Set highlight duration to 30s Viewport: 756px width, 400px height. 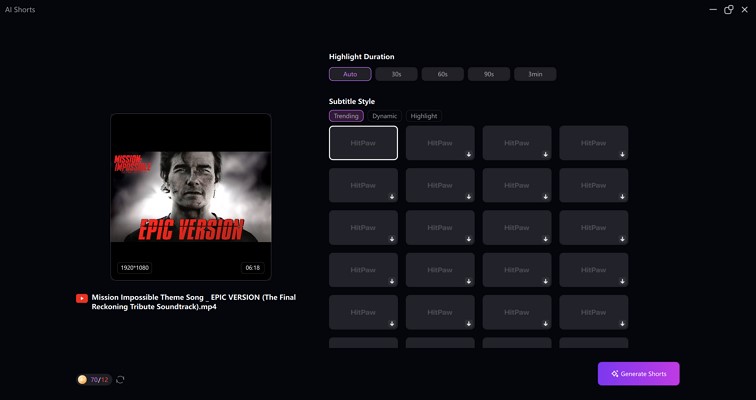396,74
